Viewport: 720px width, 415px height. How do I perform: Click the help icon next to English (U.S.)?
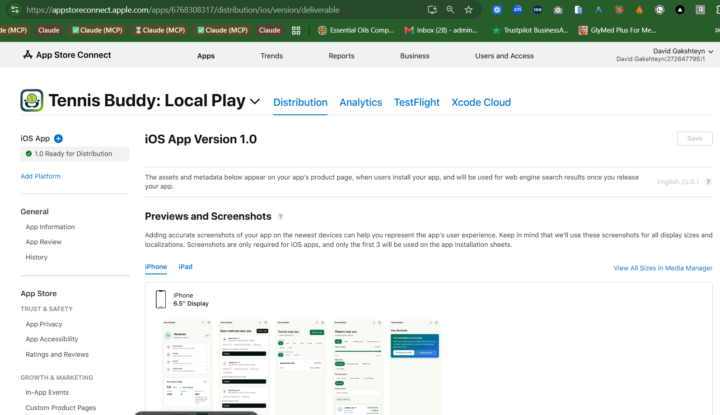(708, 182)
